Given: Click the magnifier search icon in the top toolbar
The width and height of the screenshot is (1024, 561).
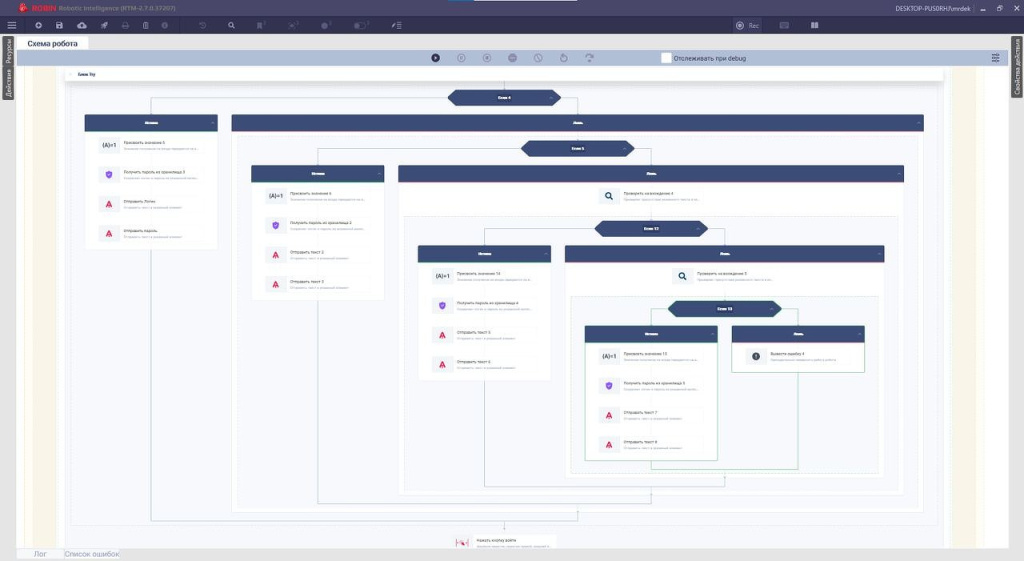Looking at the screenshot, I should 232,25.
